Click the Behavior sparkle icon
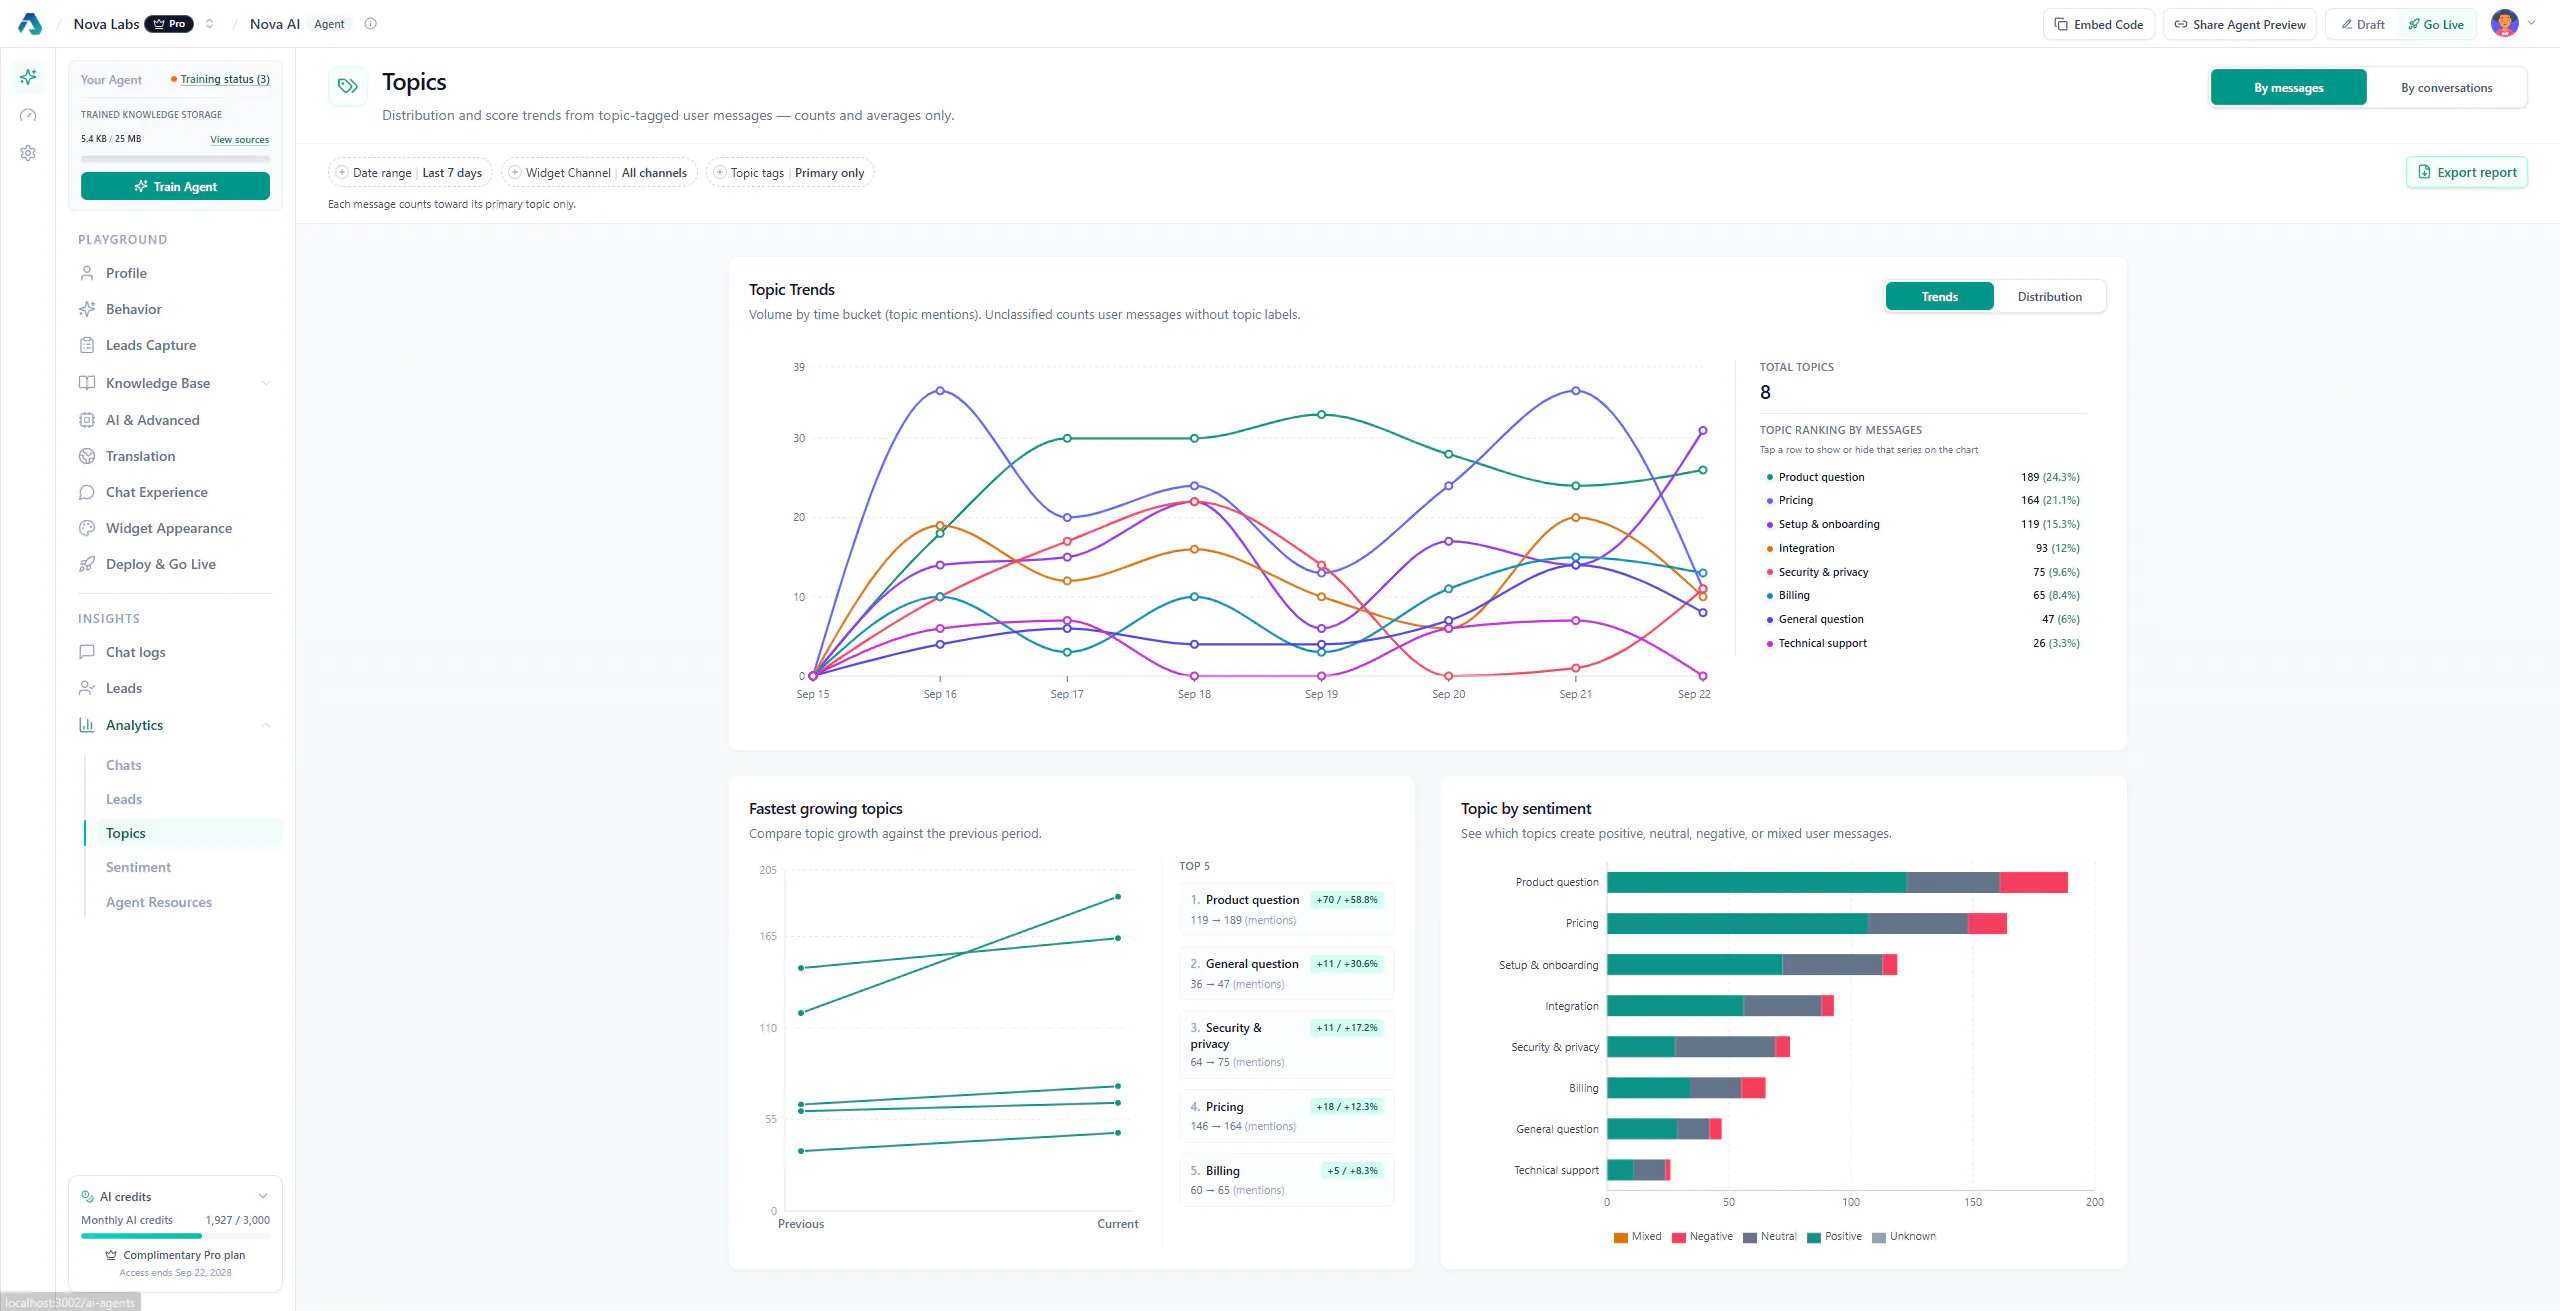 tap(87, 309)
